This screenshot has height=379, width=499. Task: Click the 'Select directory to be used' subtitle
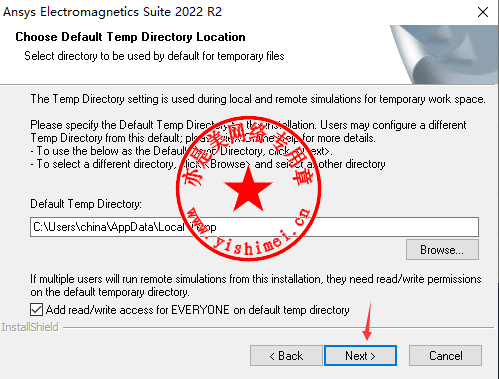tap(154, 56)
